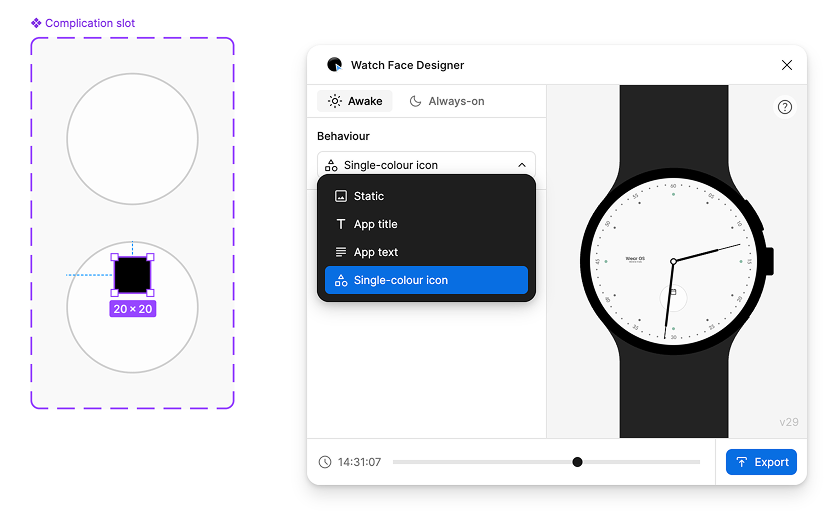Screen dimensions: 836x516
Task: Open help via the question mark icon
Action: [x=785, y=107]
